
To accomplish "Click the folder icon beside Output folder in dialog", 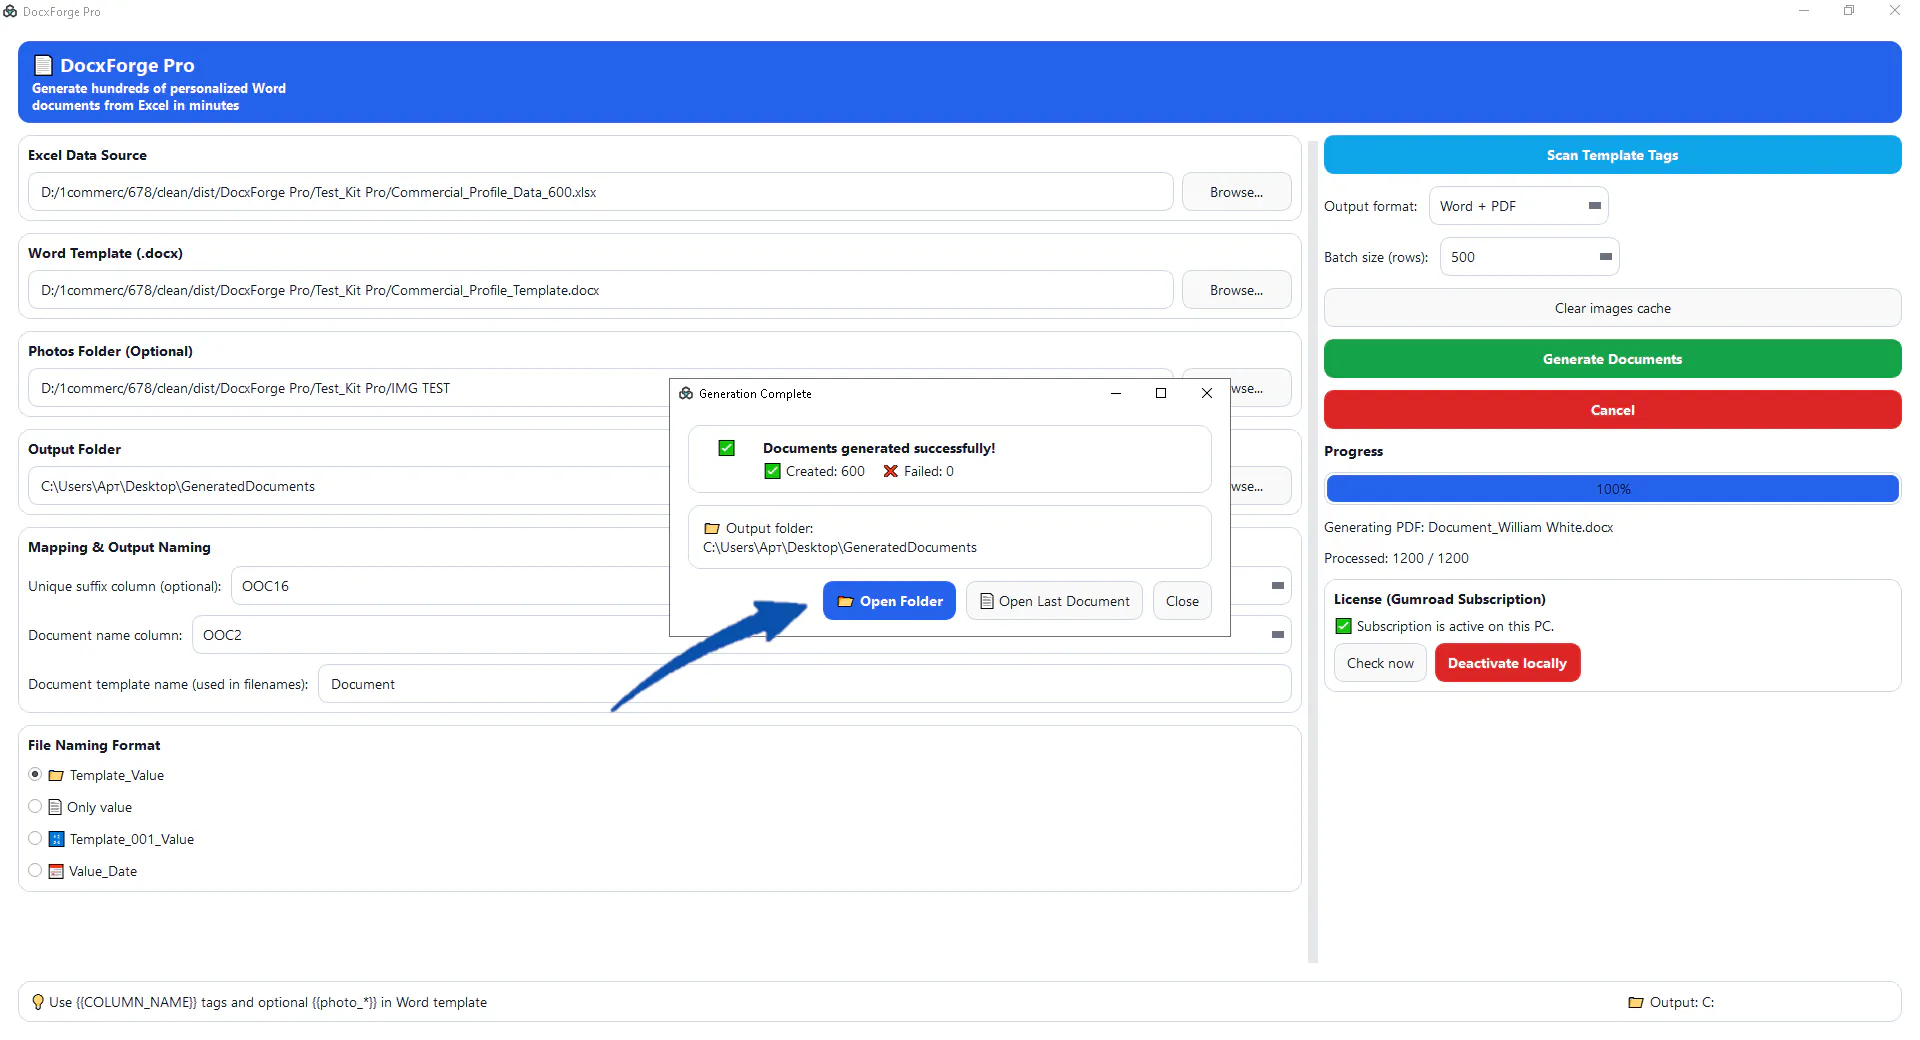I will pos(712,528).
